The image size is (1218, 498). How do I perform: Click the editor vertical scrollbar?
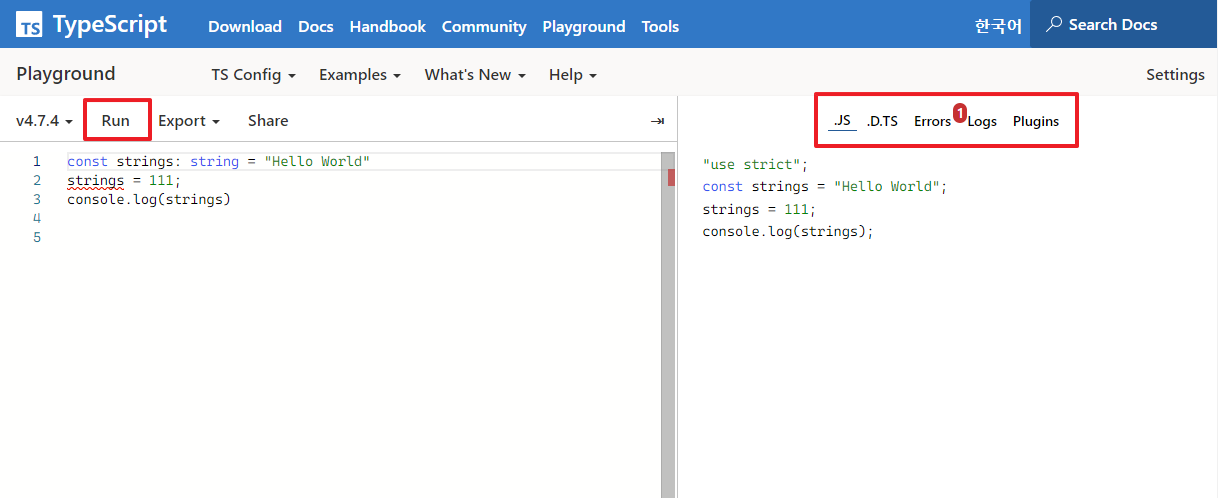668,325
